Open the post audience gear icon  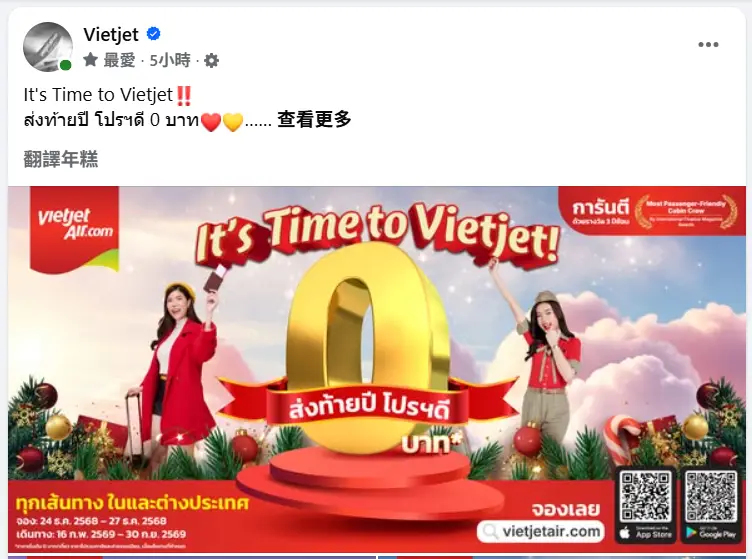(x=212, y=60)
